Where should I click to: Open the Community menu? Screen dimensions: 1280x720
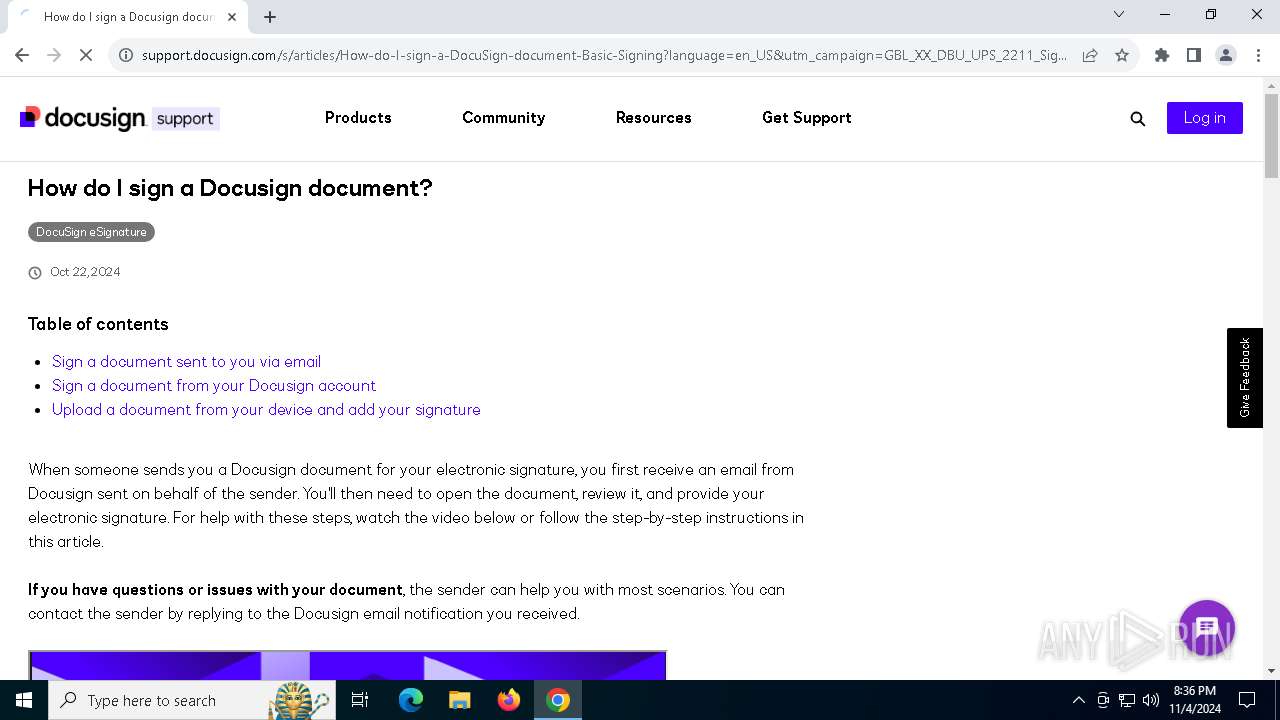503,118
